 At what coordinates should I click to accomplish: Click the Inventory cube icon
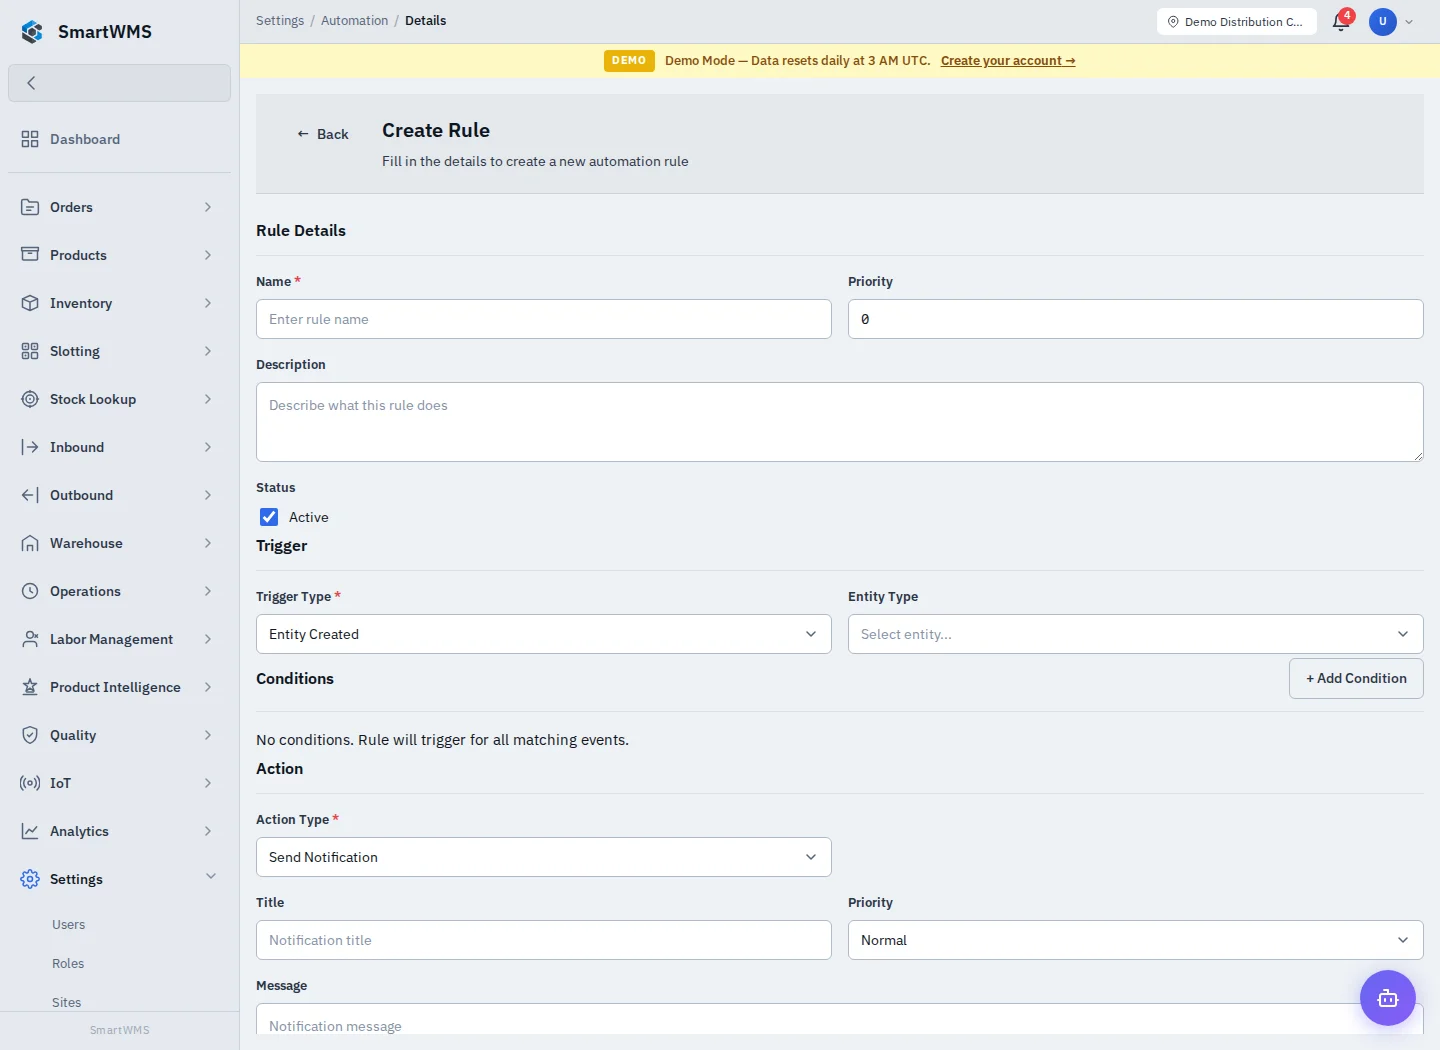coord(30,303)
